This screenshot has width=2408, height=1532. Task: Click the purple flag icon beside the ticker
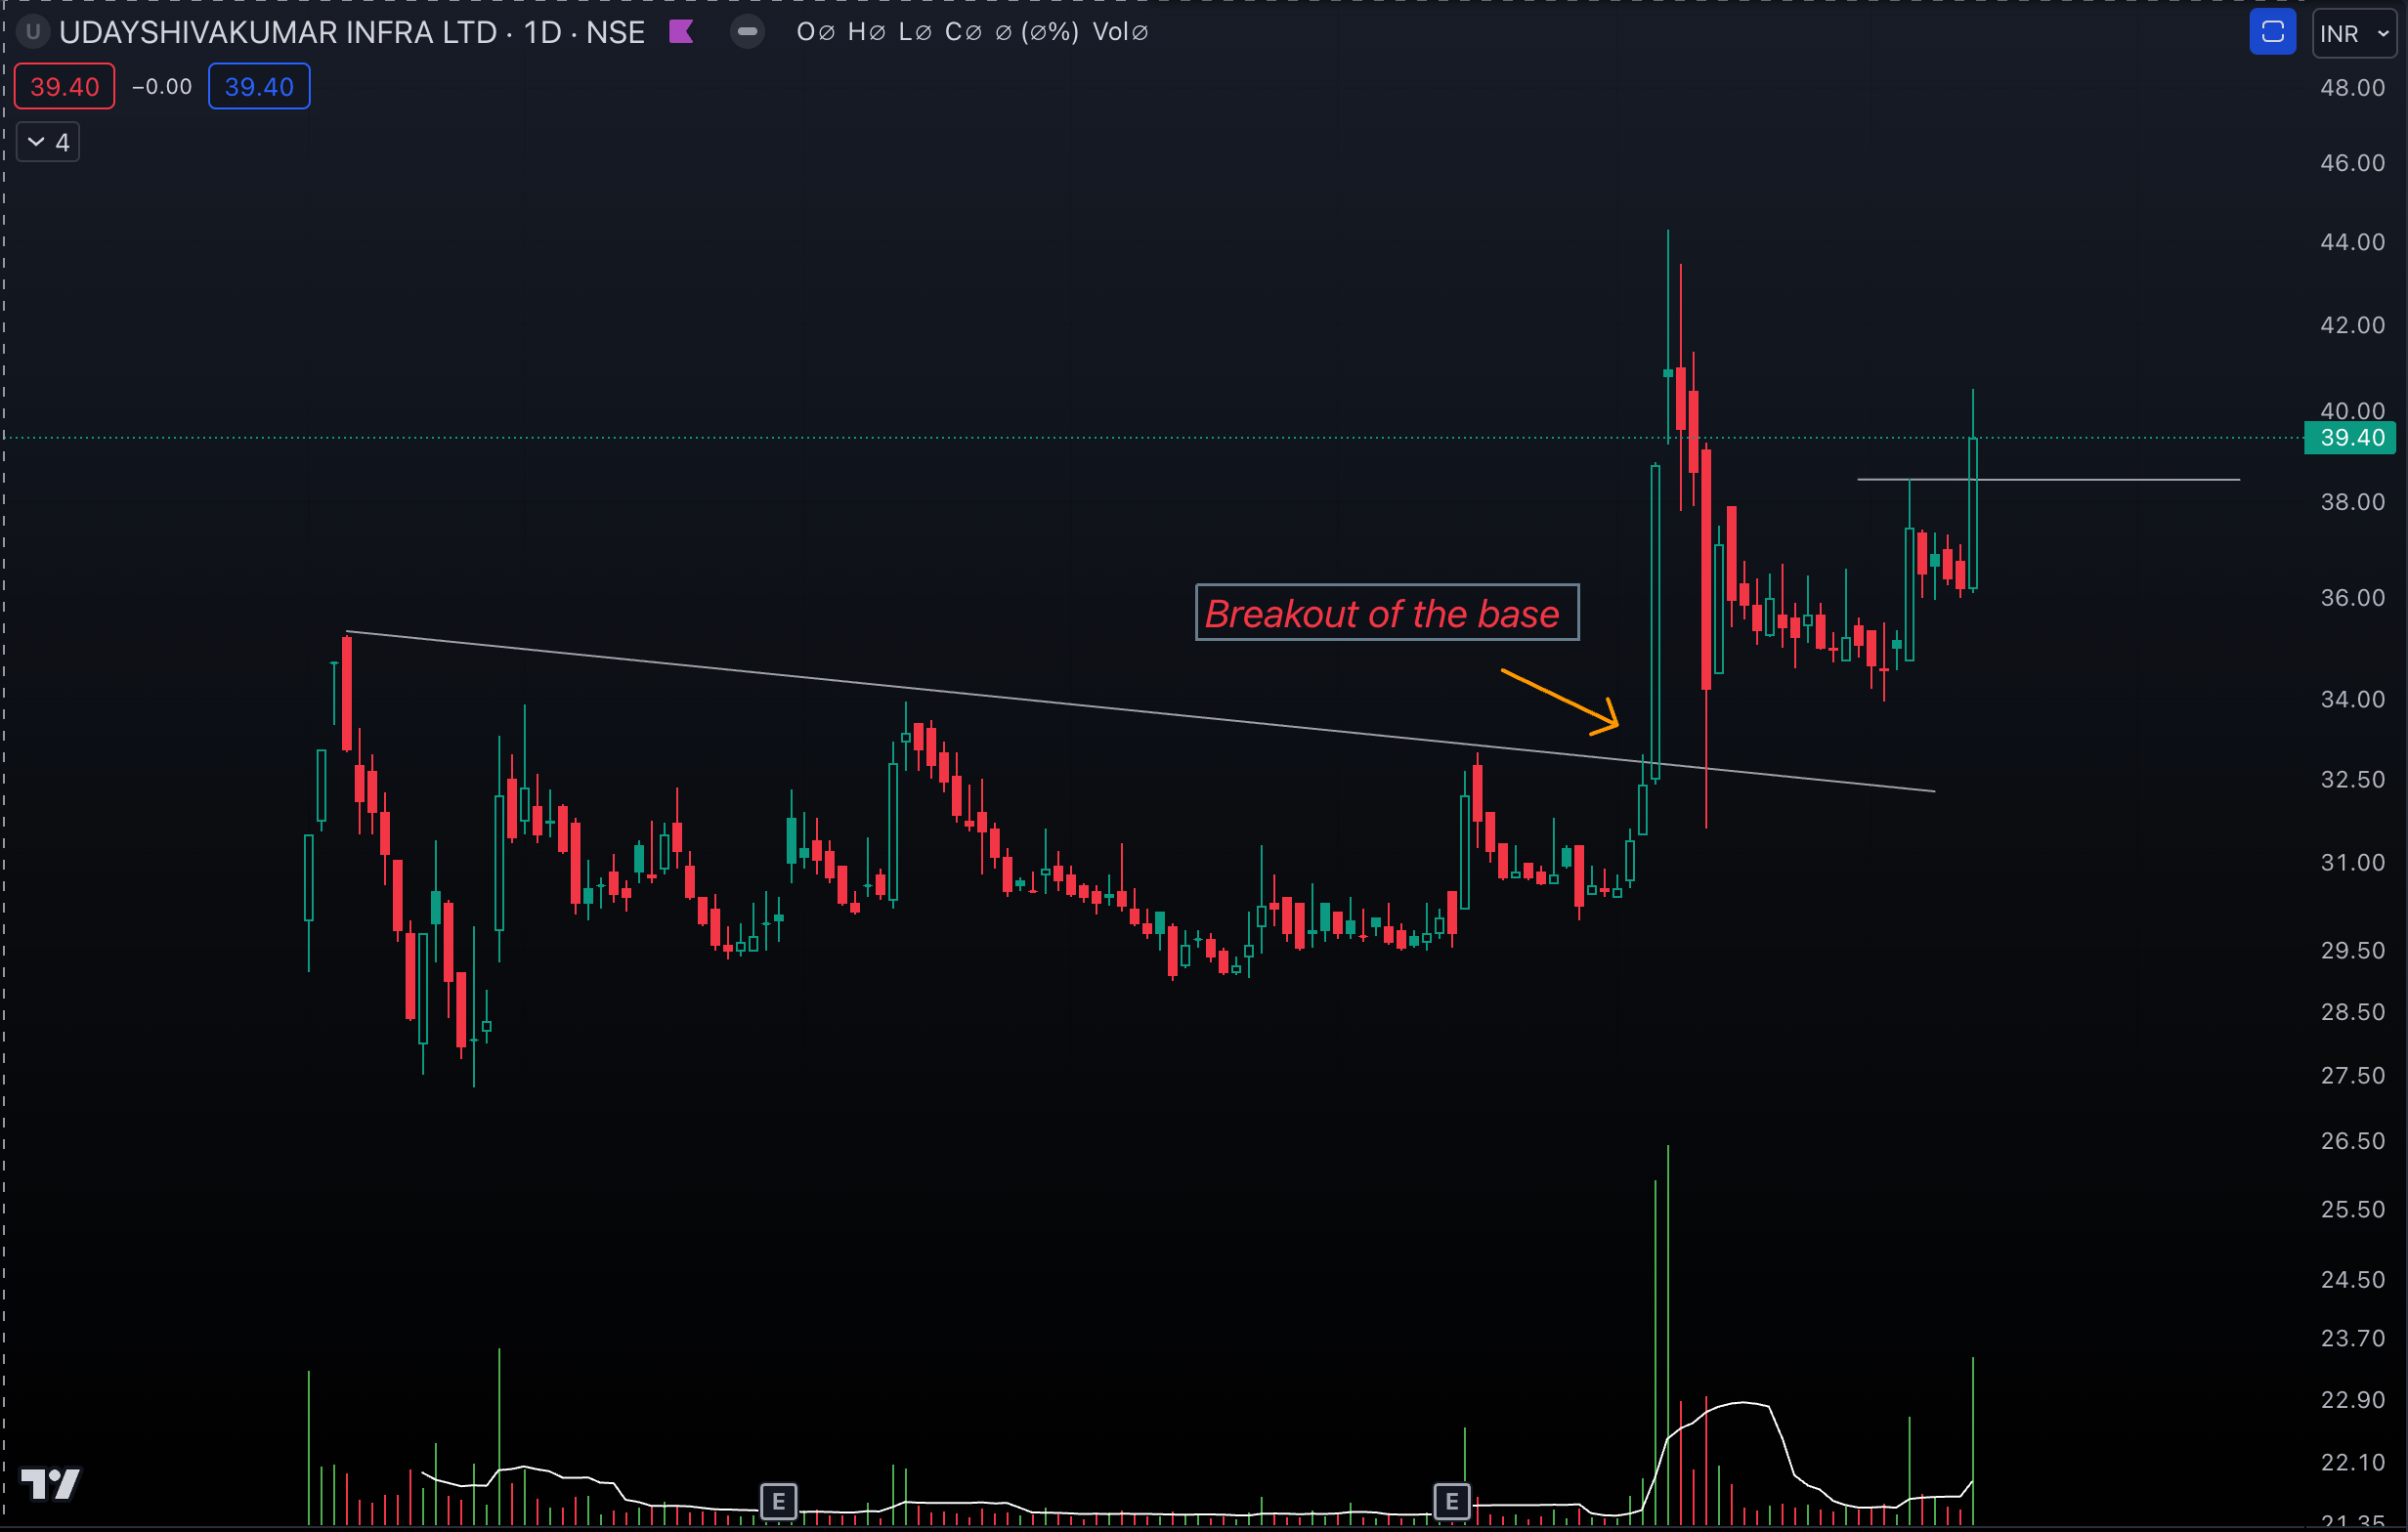683,32
